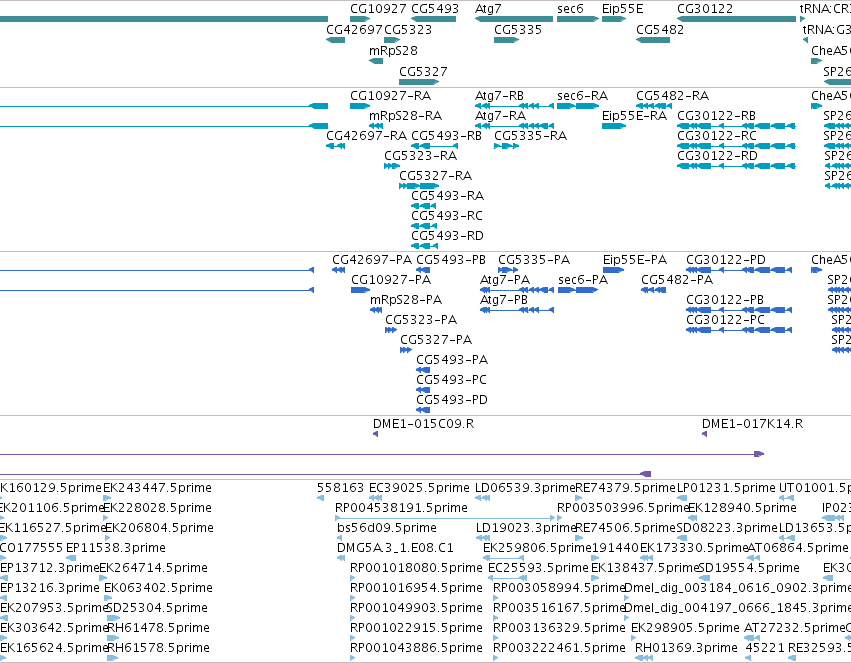Viewport: 851px width, 663px height.
Task: Click gene CG5482
Action: click(653, 40)
